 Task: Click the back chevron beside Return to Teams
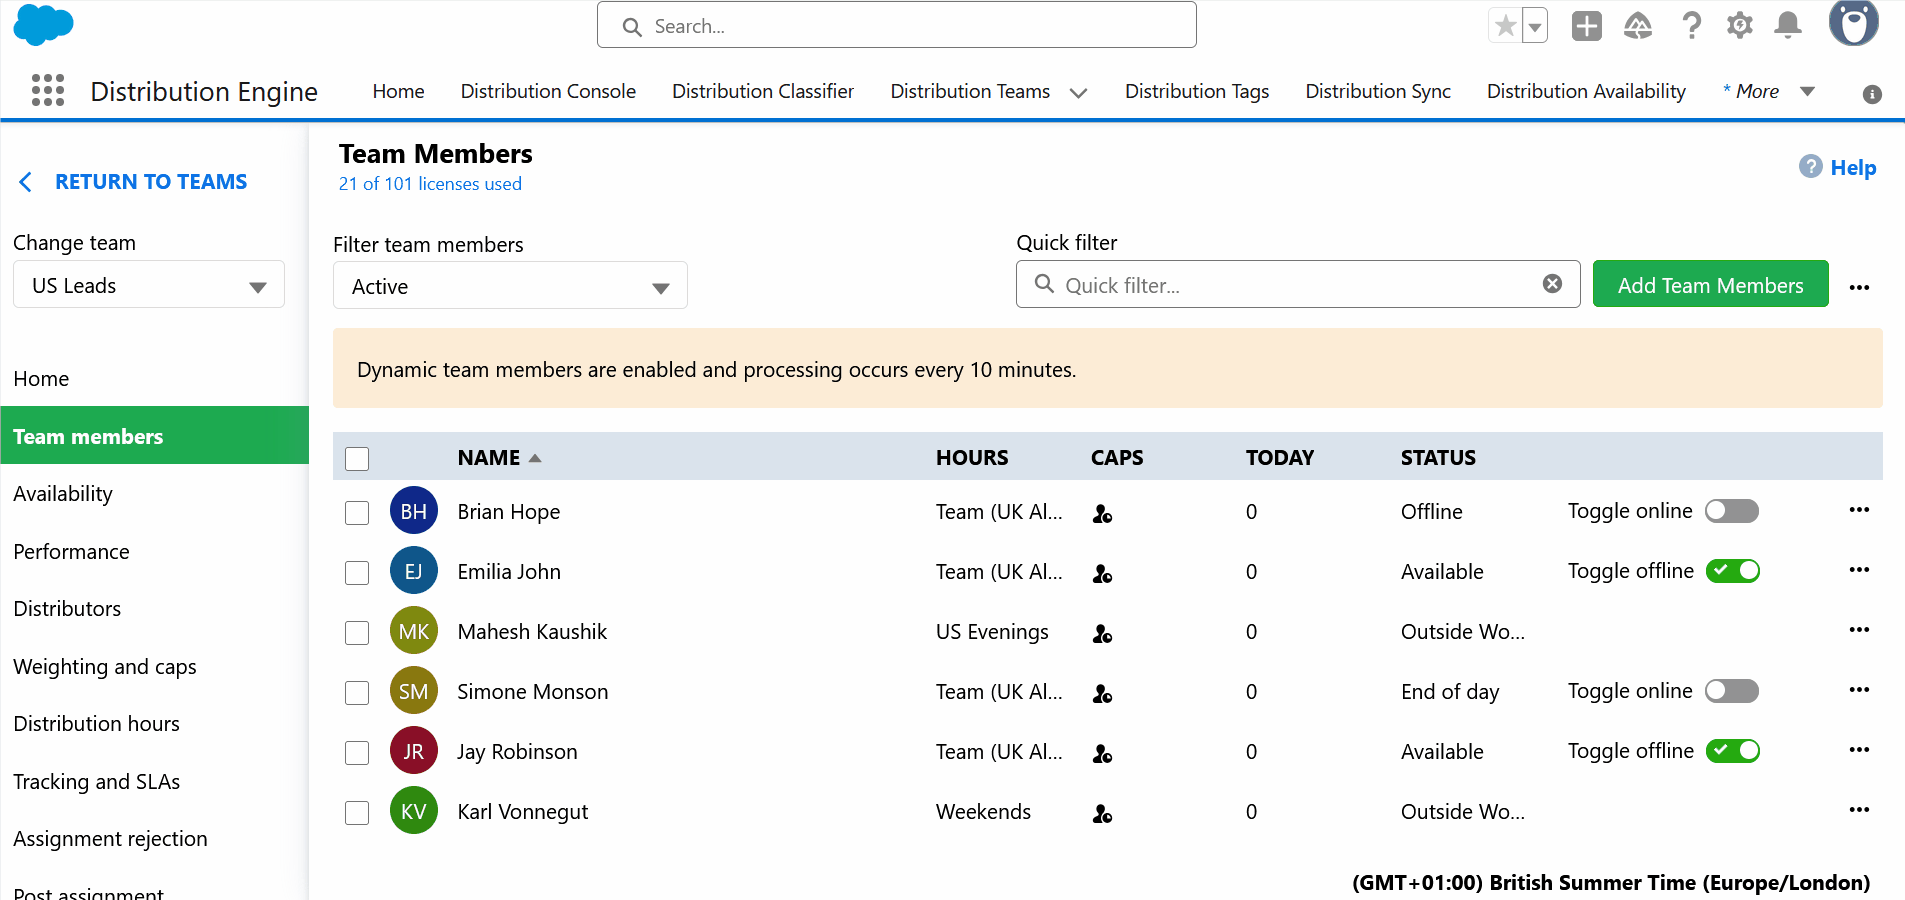(x=26, y=182)
